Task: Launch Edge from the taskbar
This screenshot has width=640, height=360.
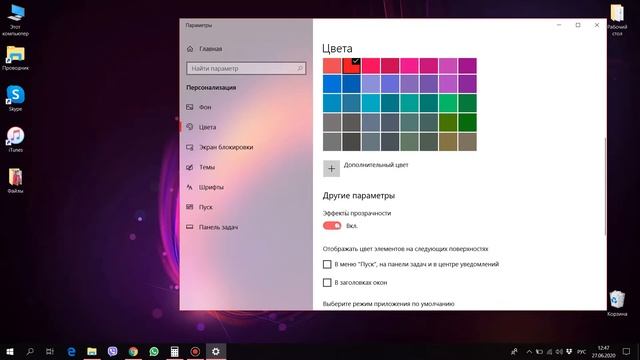Action: coord(71,351)
